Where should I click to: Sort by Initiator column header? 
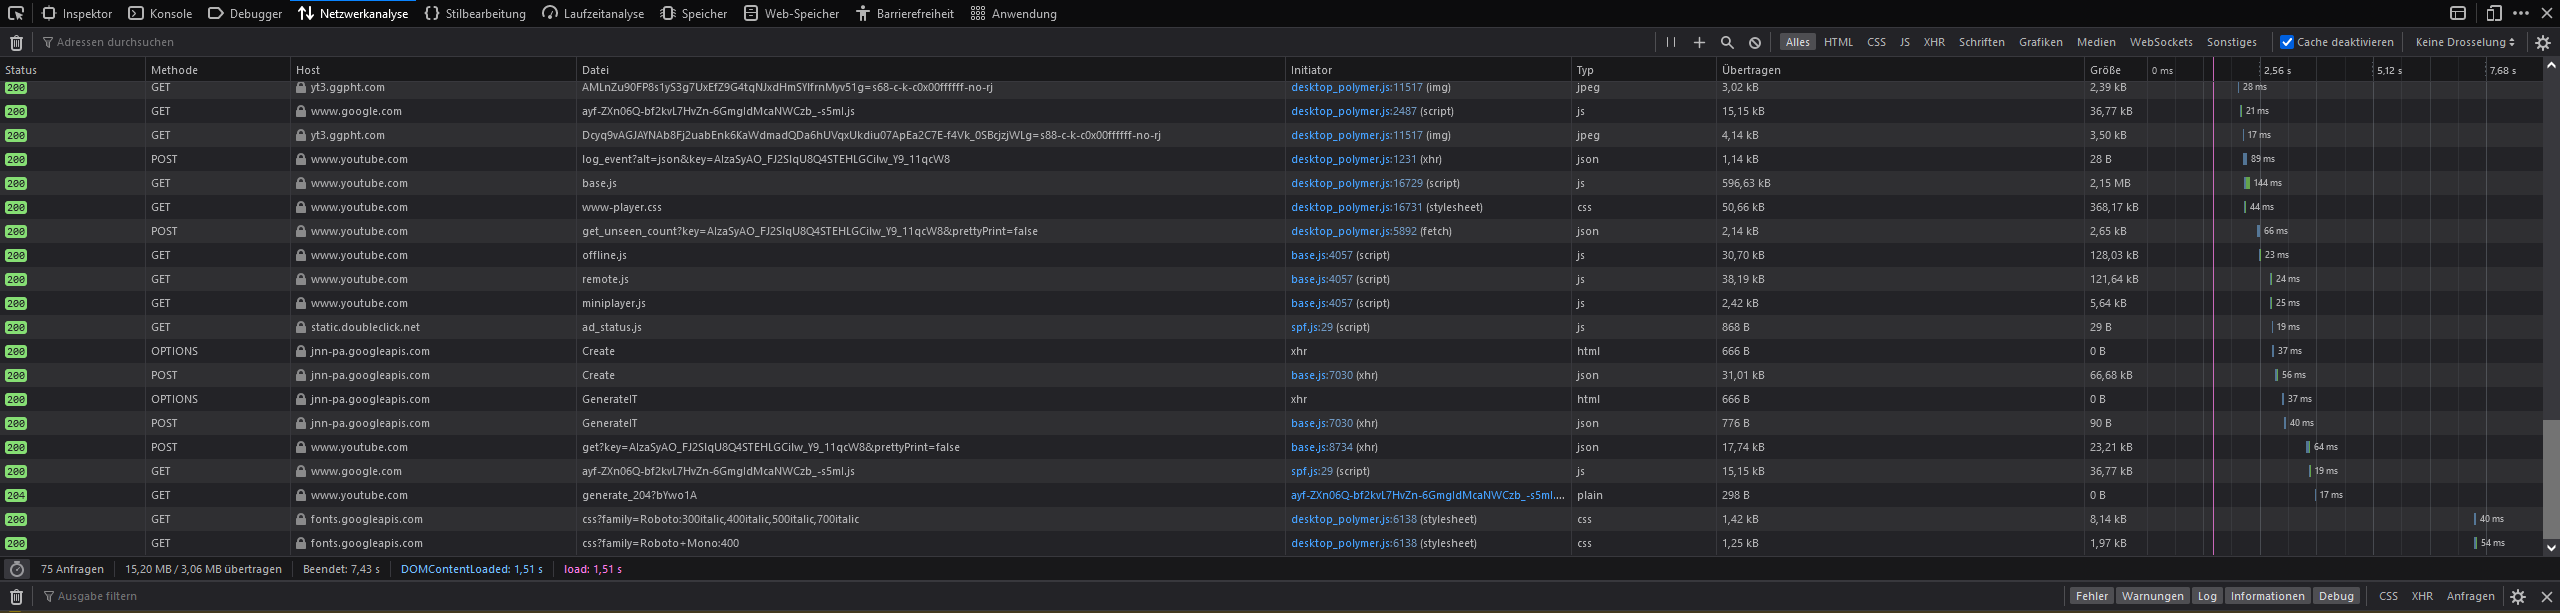click(1427, 70)
